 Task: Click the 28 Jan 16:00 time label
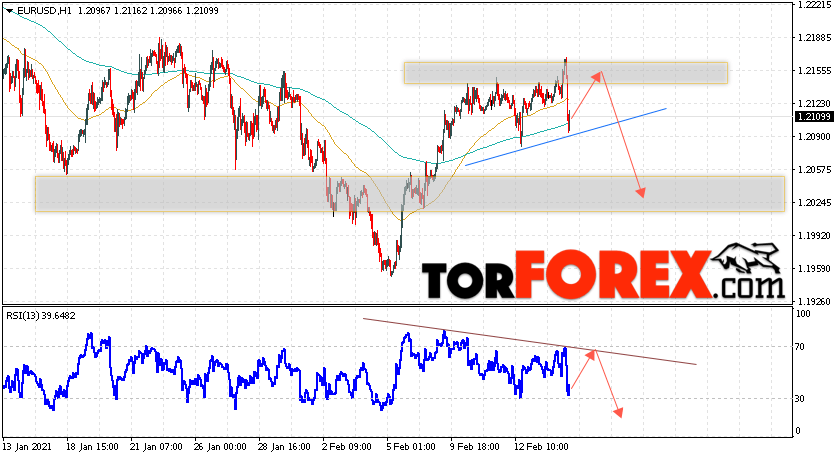pyautogui.click(x=284, y=447)
